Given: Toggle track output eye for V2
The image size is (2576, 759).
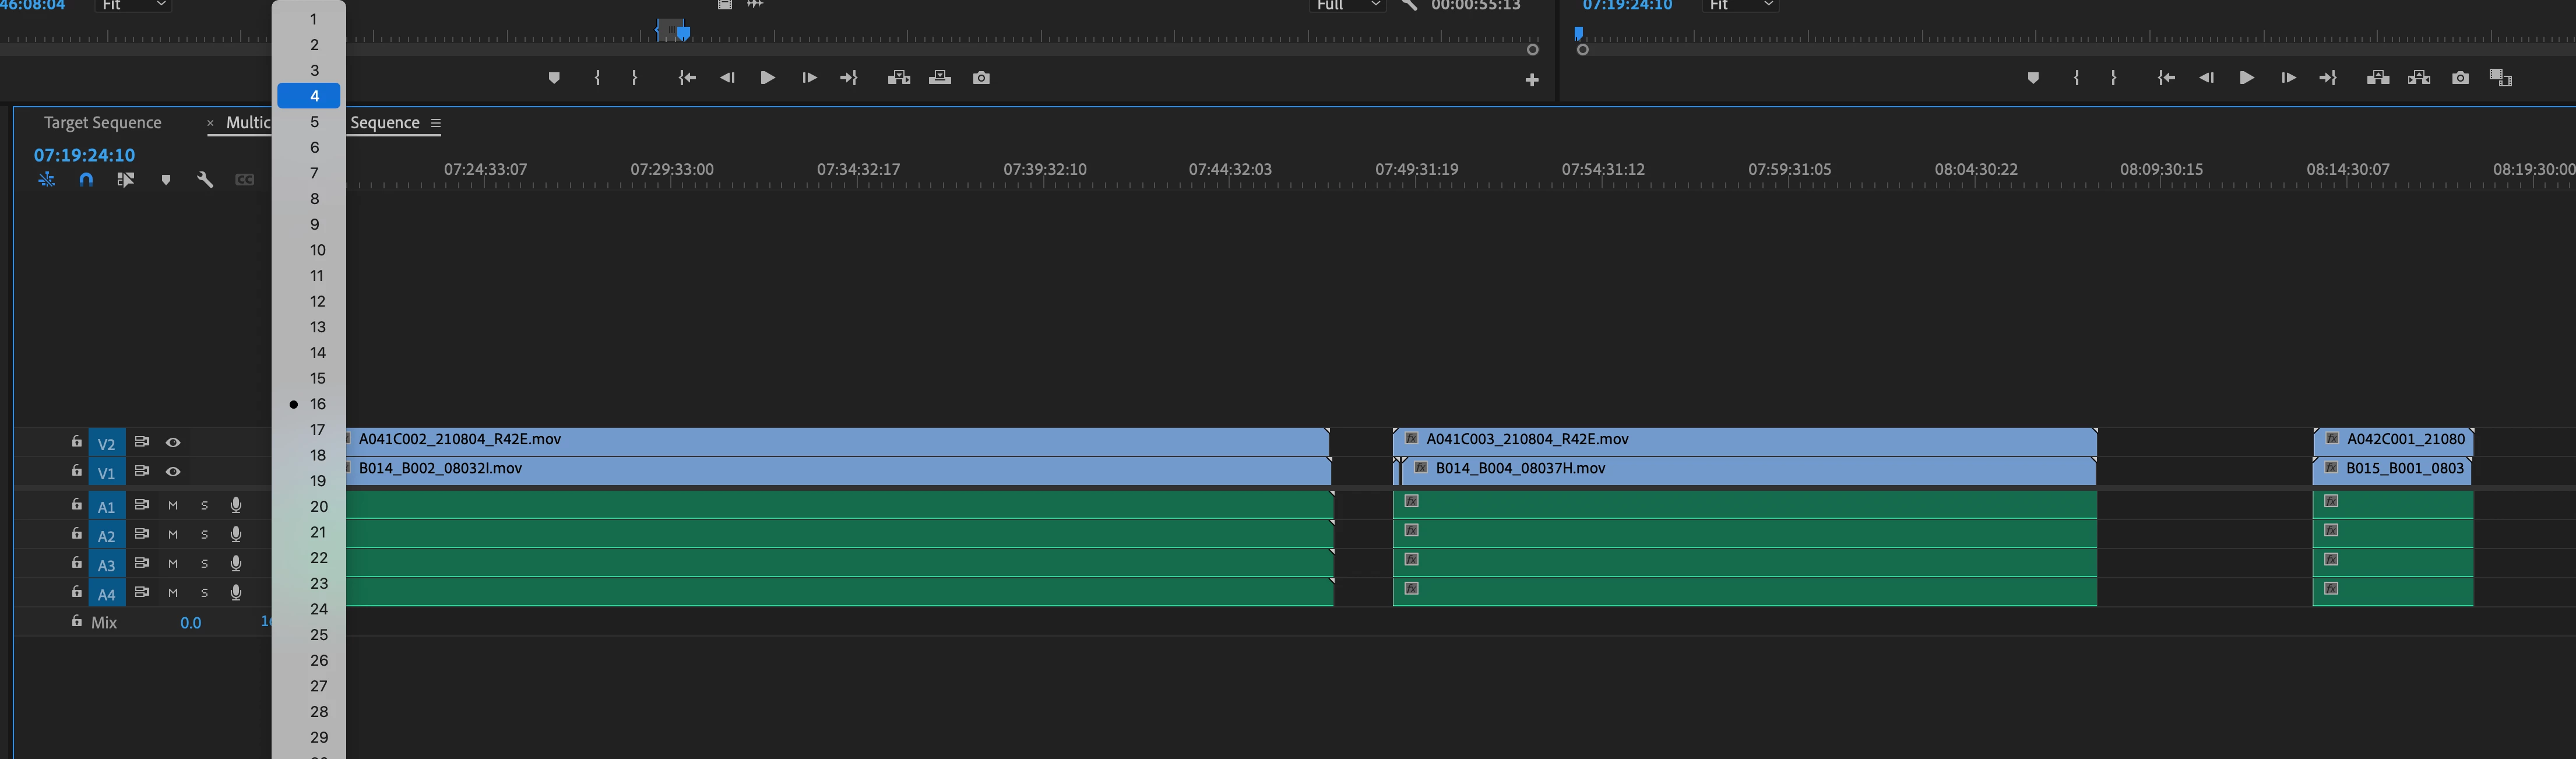Looking at the screenshot, I should [x=173, y=442].
